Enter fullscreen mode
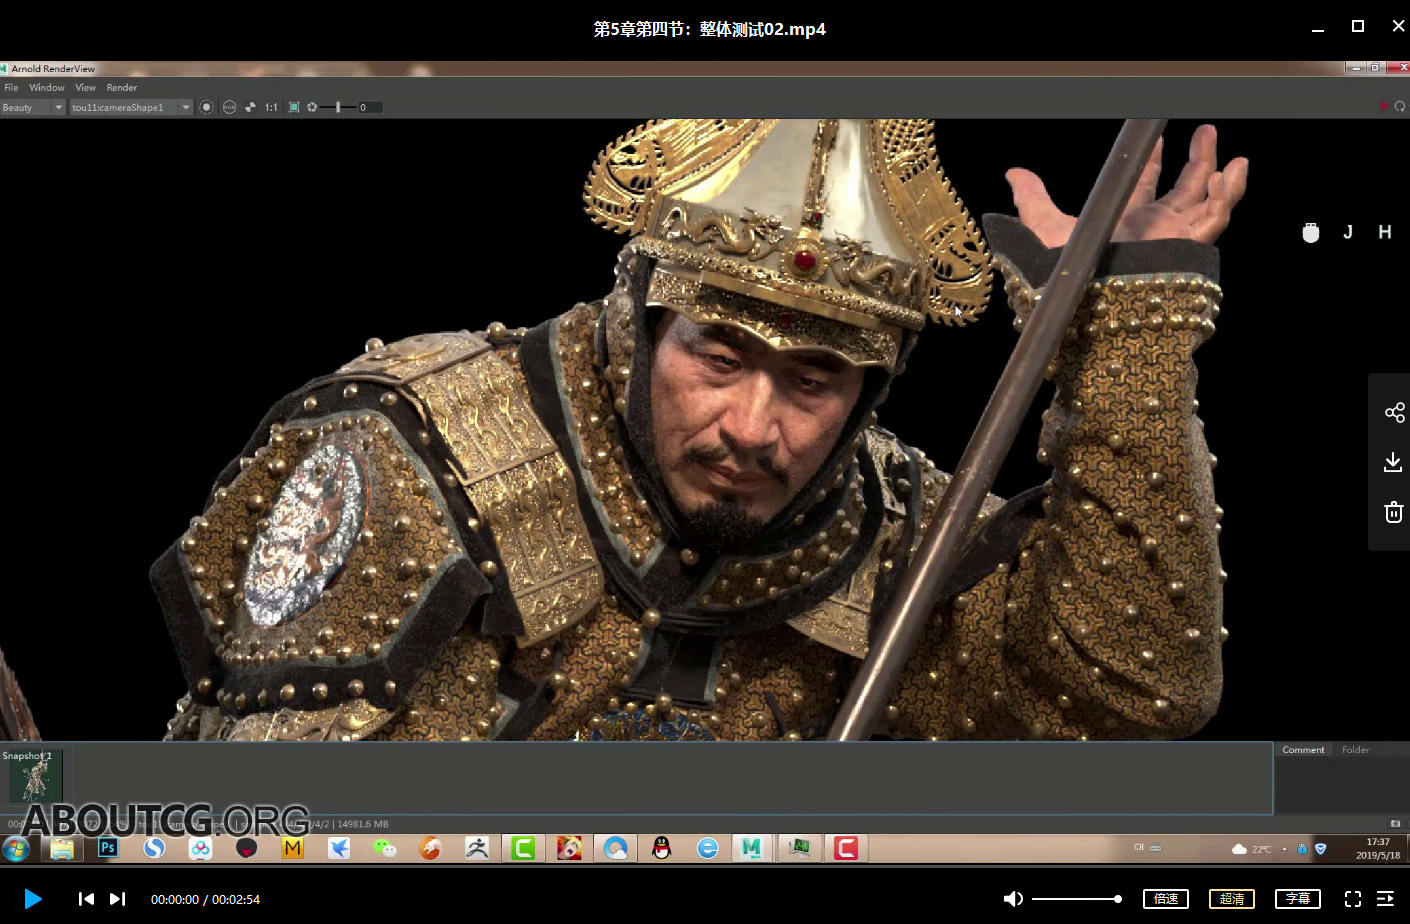The width and height of the screenshot is (1410, 924). pos(1352,899)
